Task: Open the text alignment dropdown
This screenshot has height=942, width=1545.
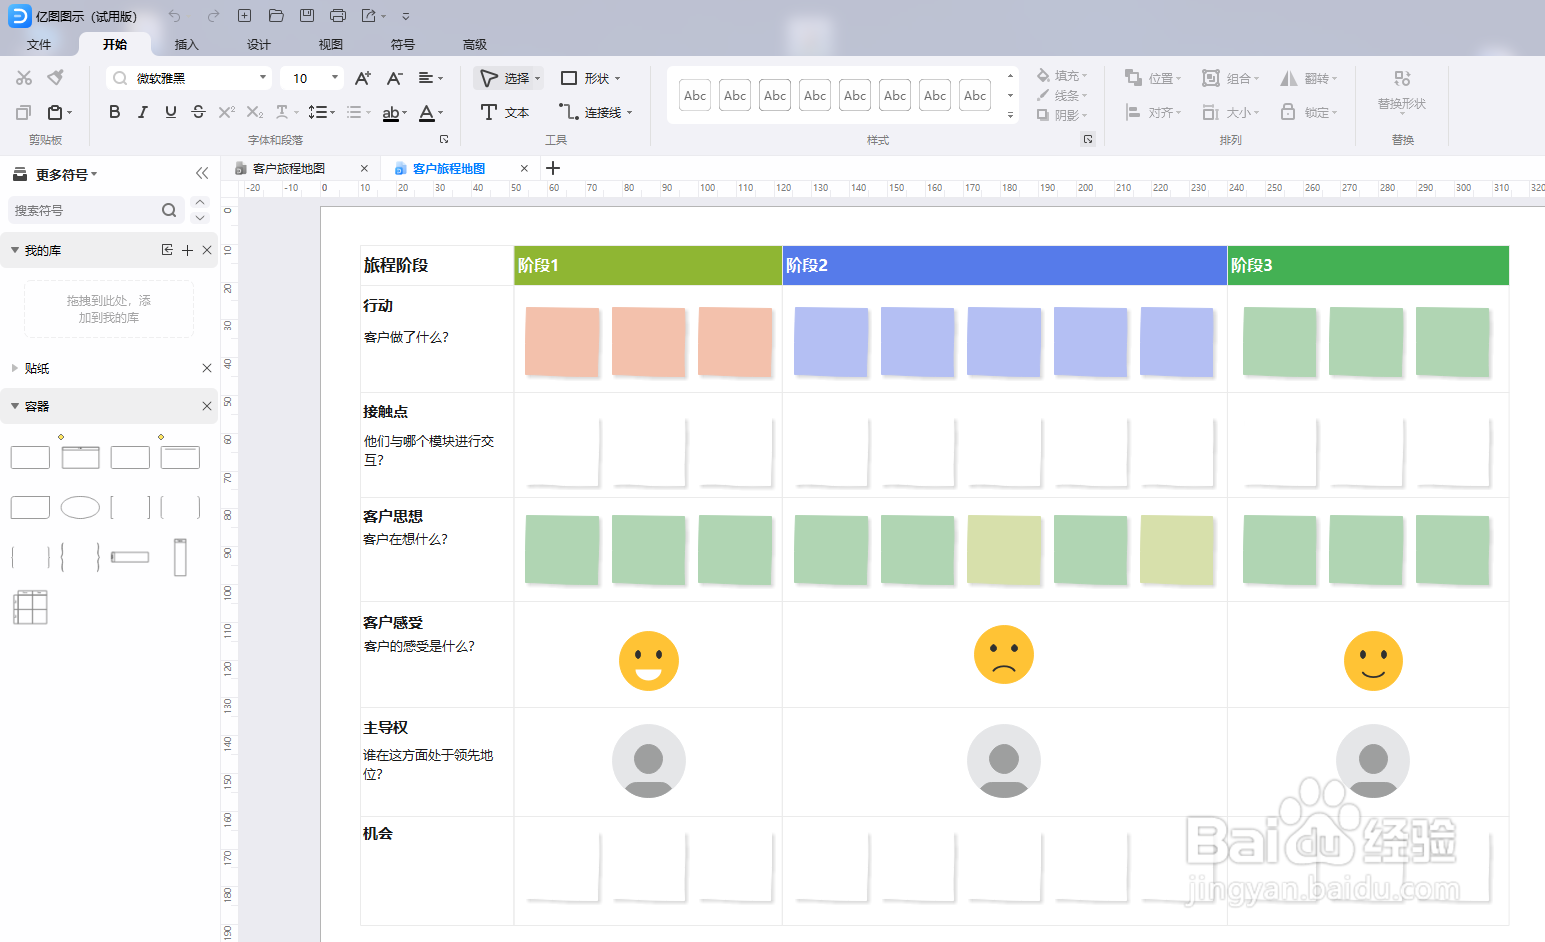Action: coord(431,78)
